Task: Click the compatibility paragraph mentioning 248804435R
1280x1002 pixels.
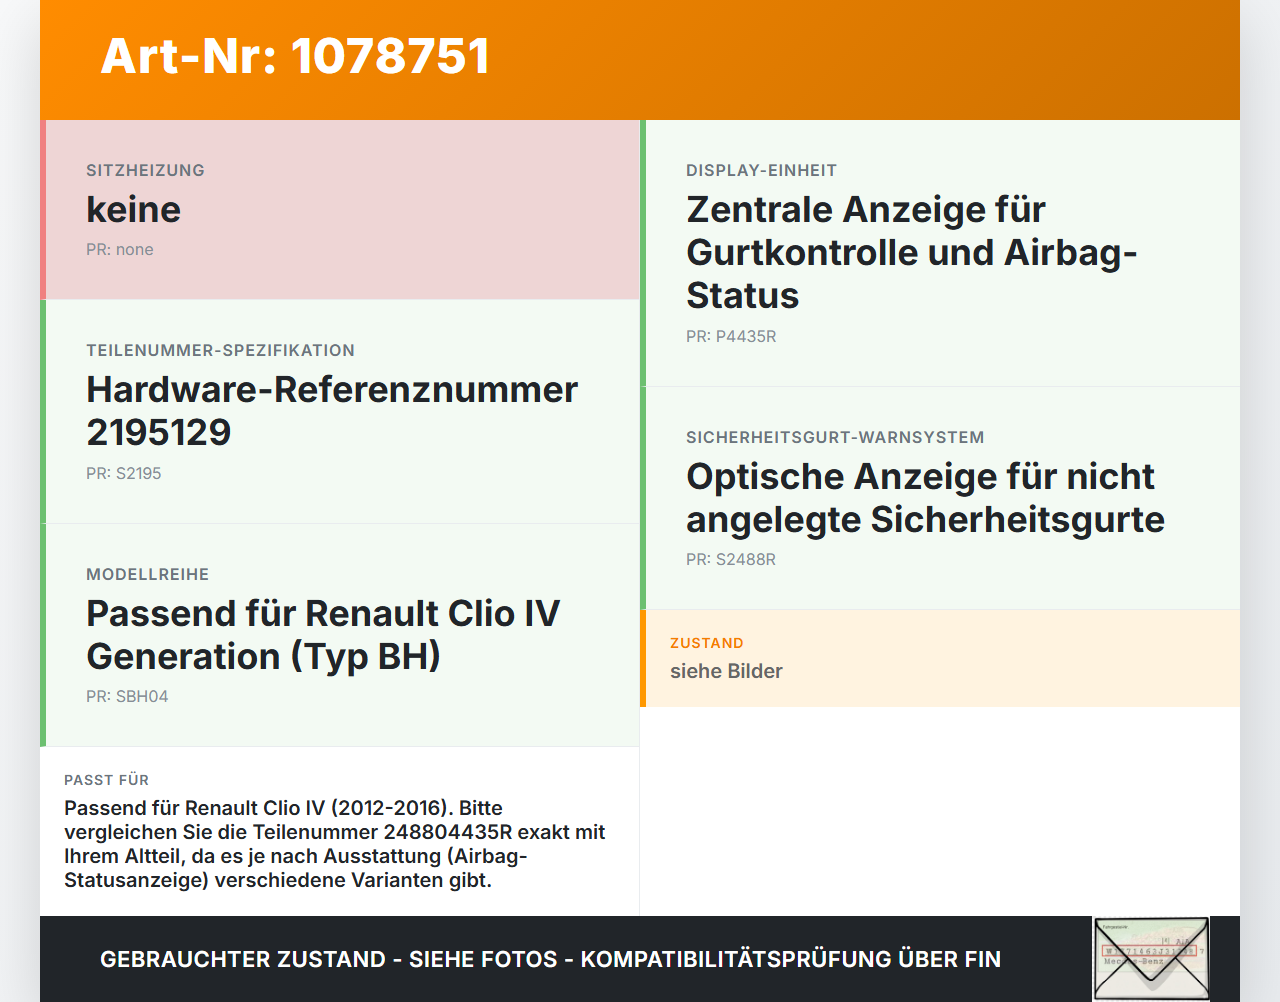Action: point(335,844)
